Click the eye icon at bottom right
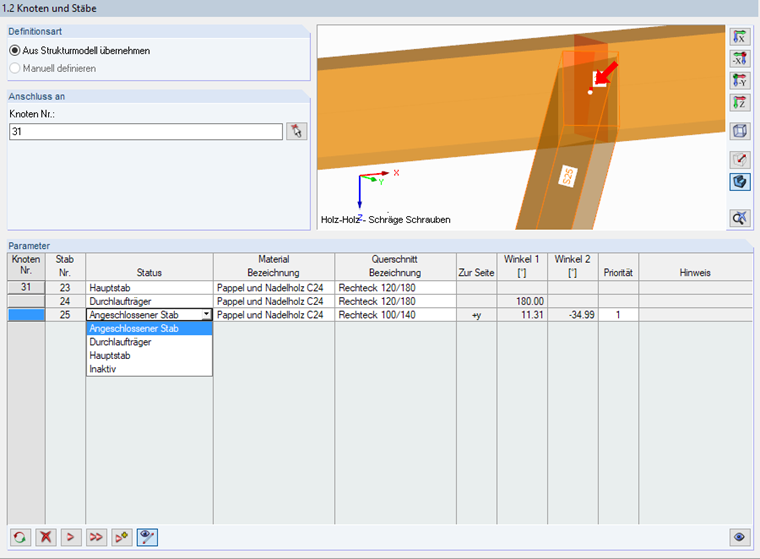Image resolution: width=760 pixels, height=559 pixels. (x=740, y=537)
